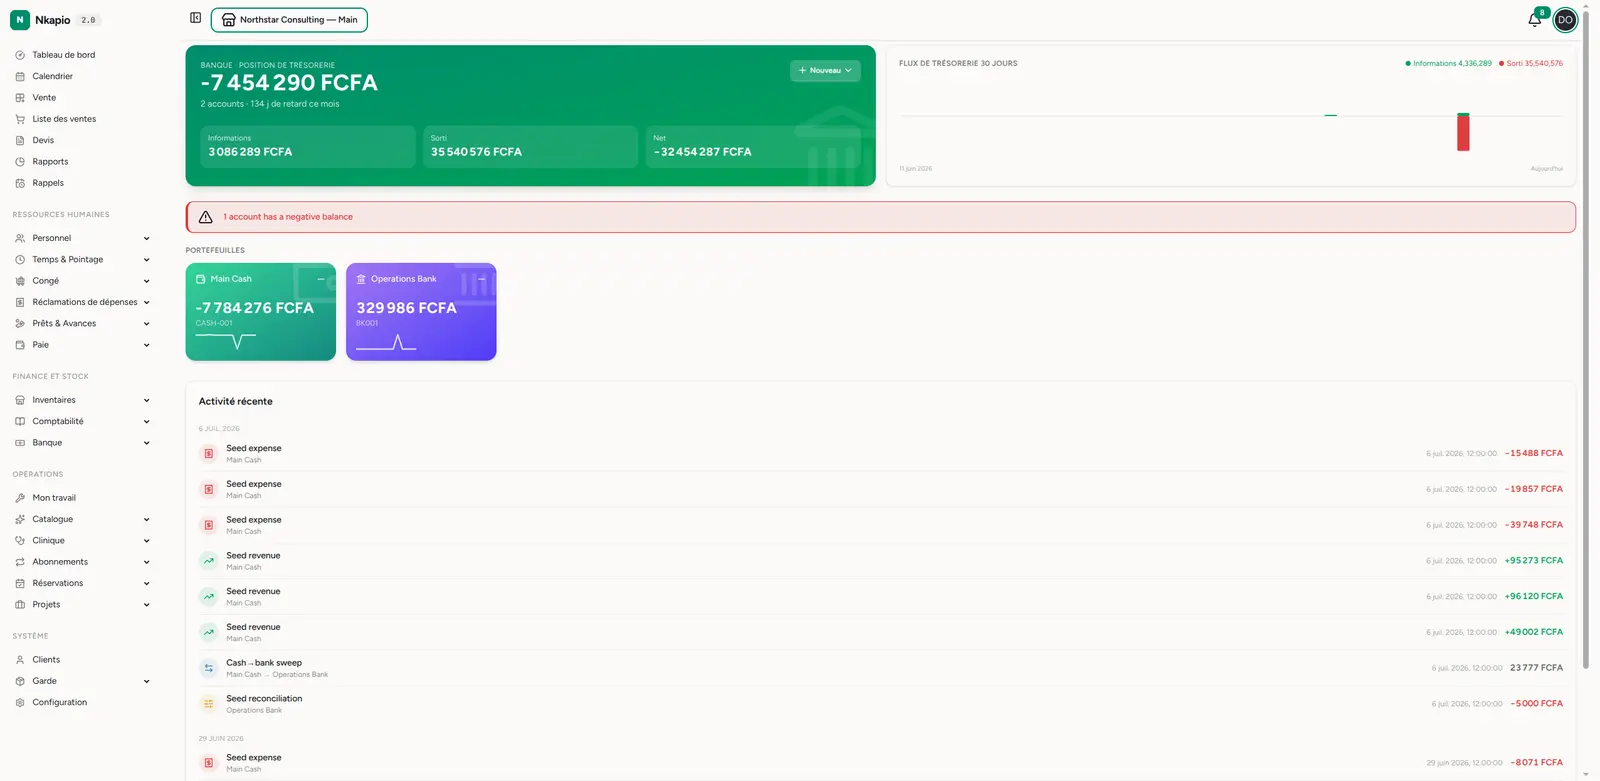Click the Personnel people icon
Image resolution: width=1600 pixels, height=781 pixels.
pos(20,238)
